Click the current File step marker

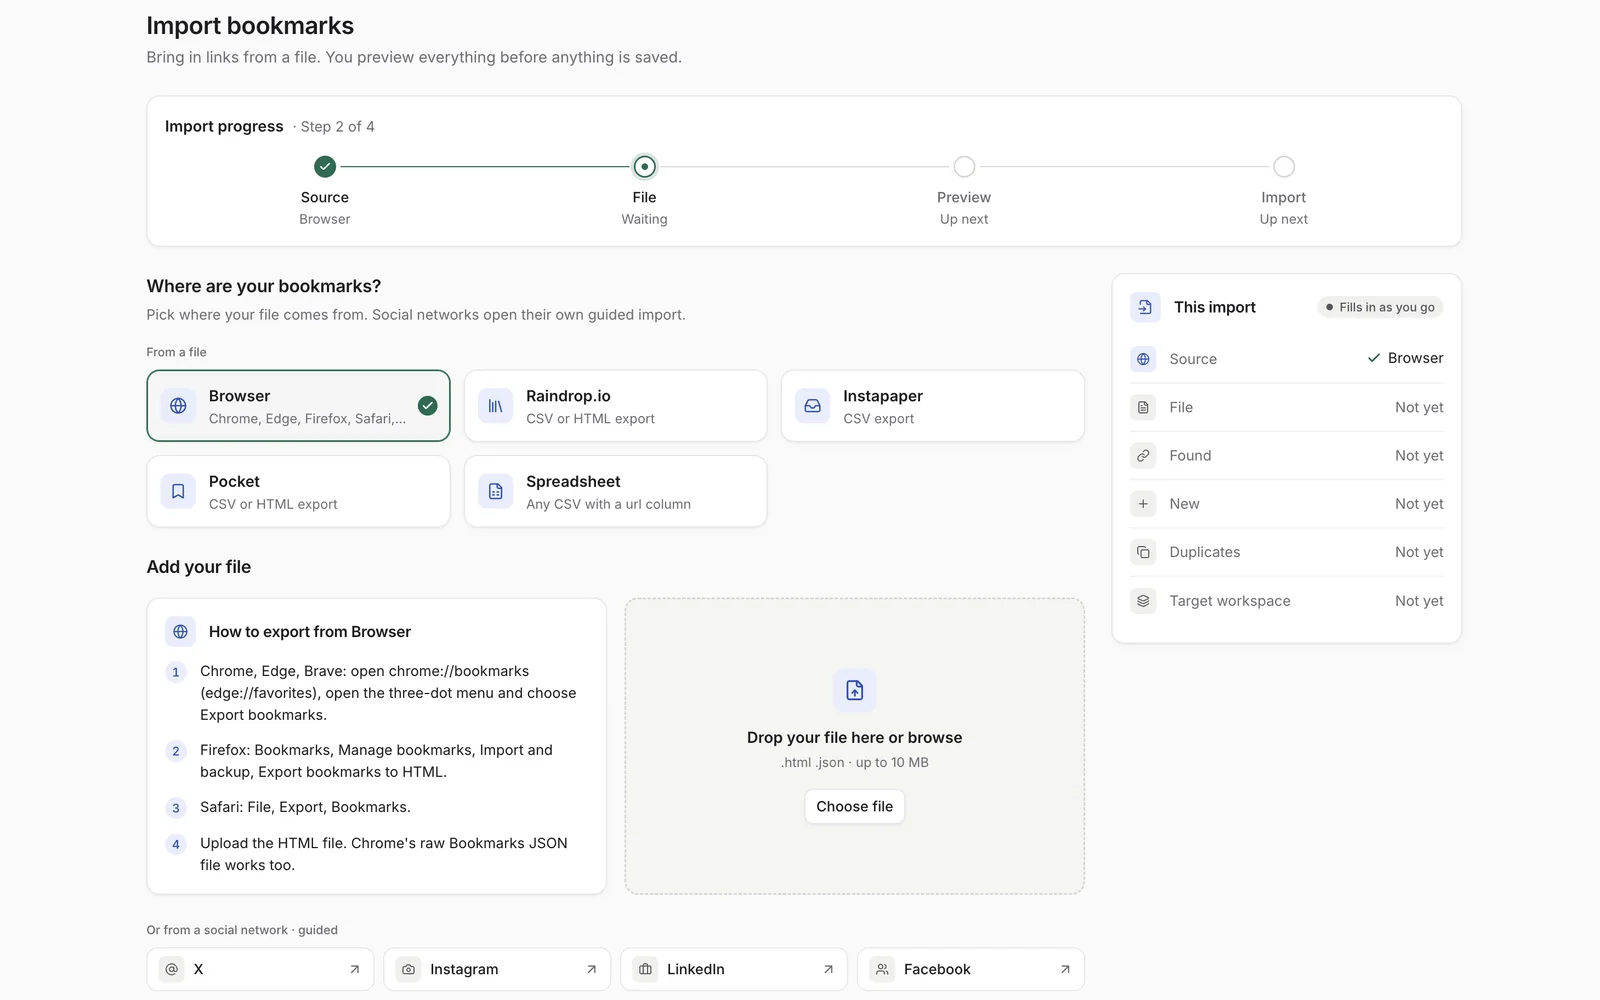pos(645,166)
